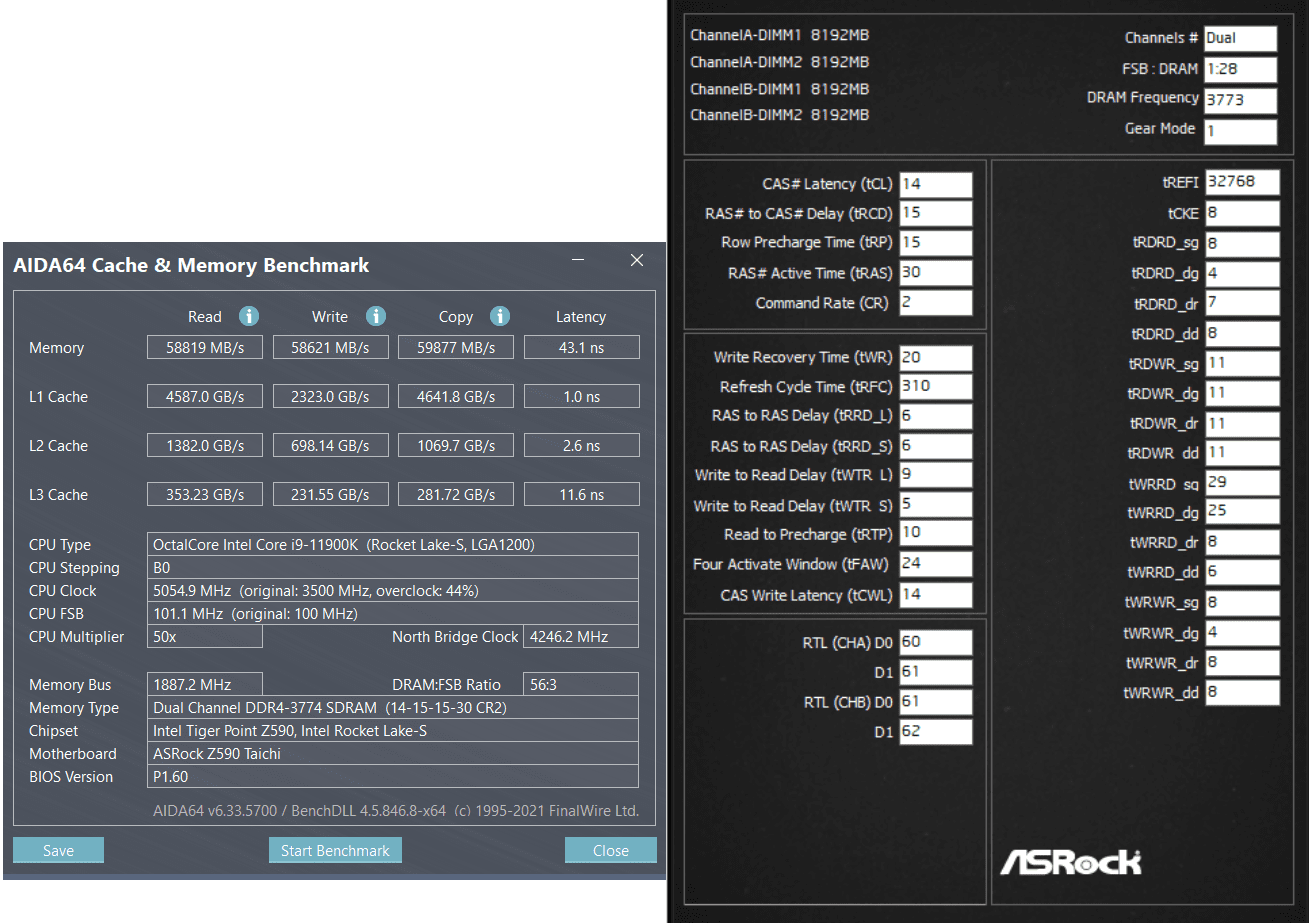Viewport: 1309px width, 923px height.
Task: Click the Gear Mode field
Action: pos(1240,131)
